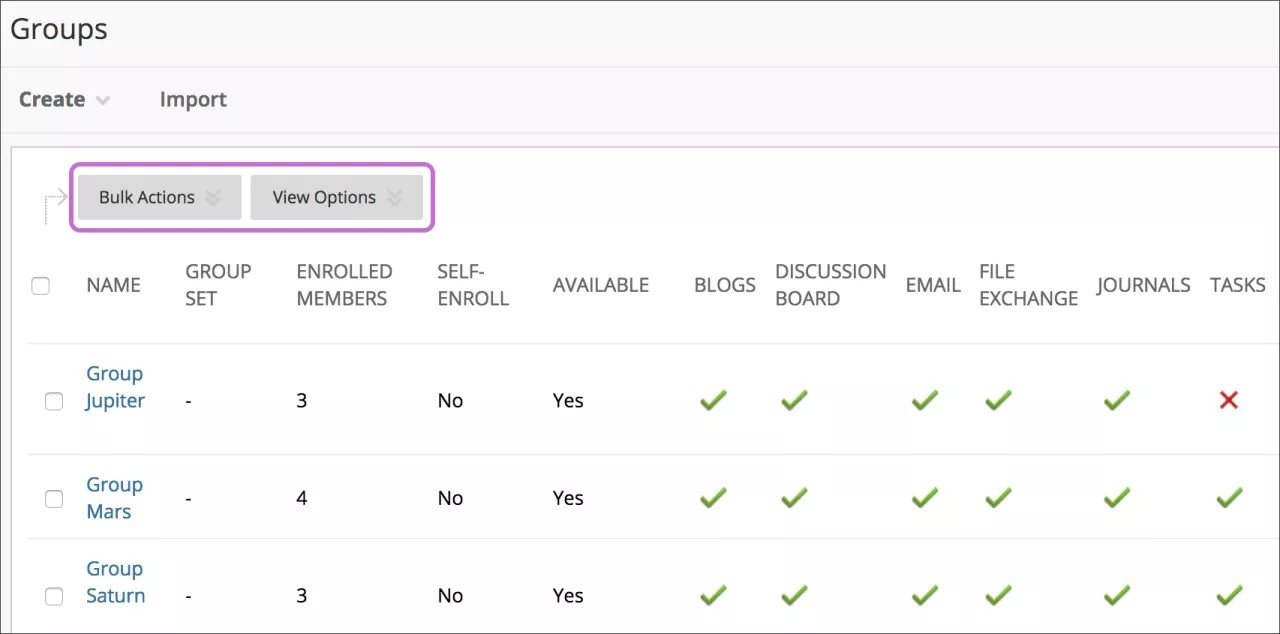Click the Name column header
The height and width of the screenshot is (634, 1280).
pyautogui.click(x=113, y=285)
